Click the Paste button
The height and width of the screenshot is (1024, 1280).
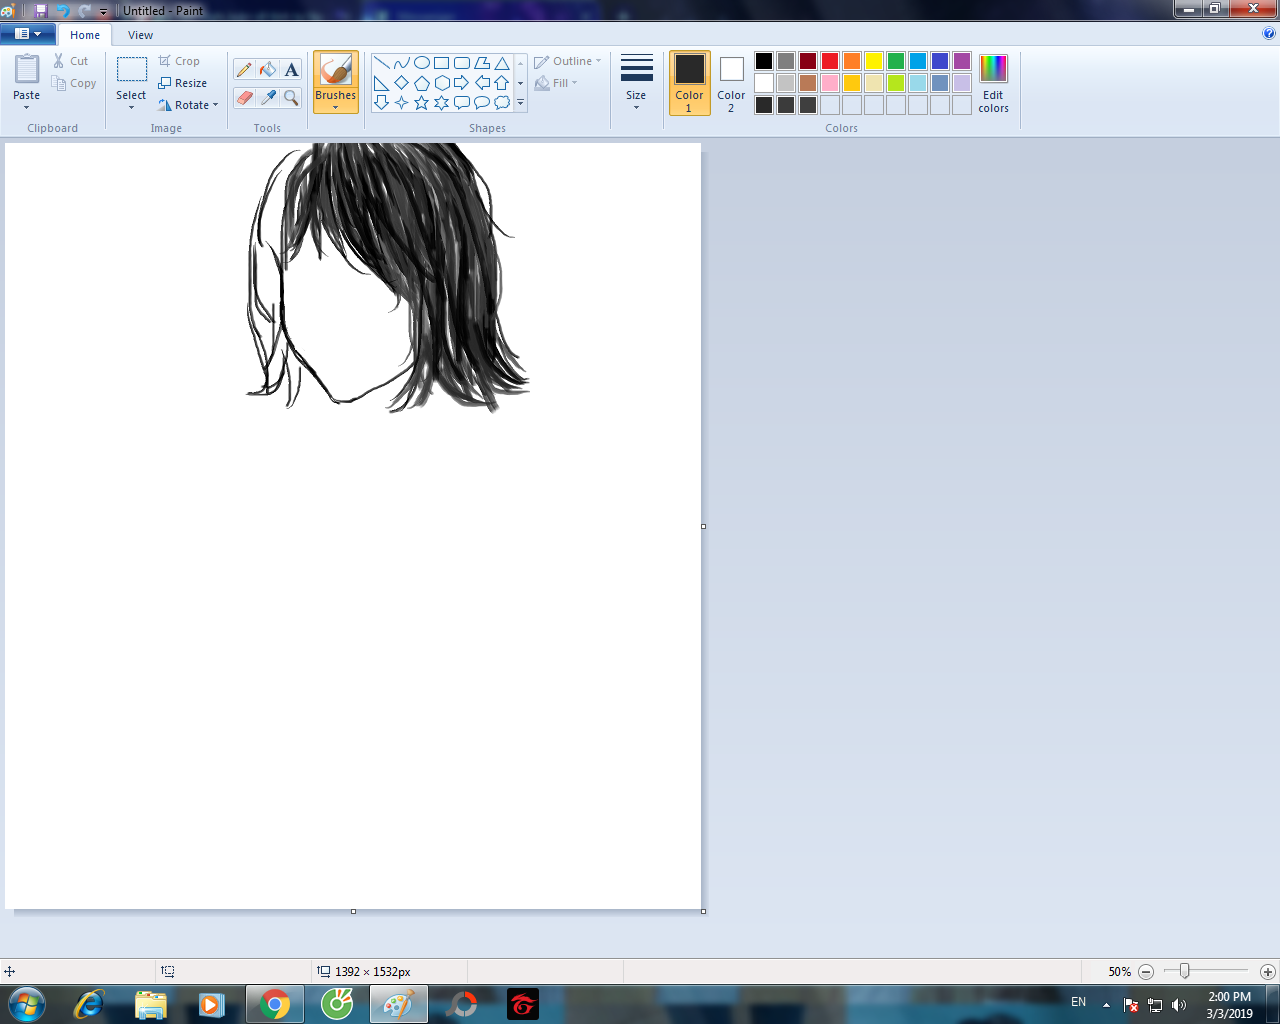pyautogui.click(x=27, y=70)
